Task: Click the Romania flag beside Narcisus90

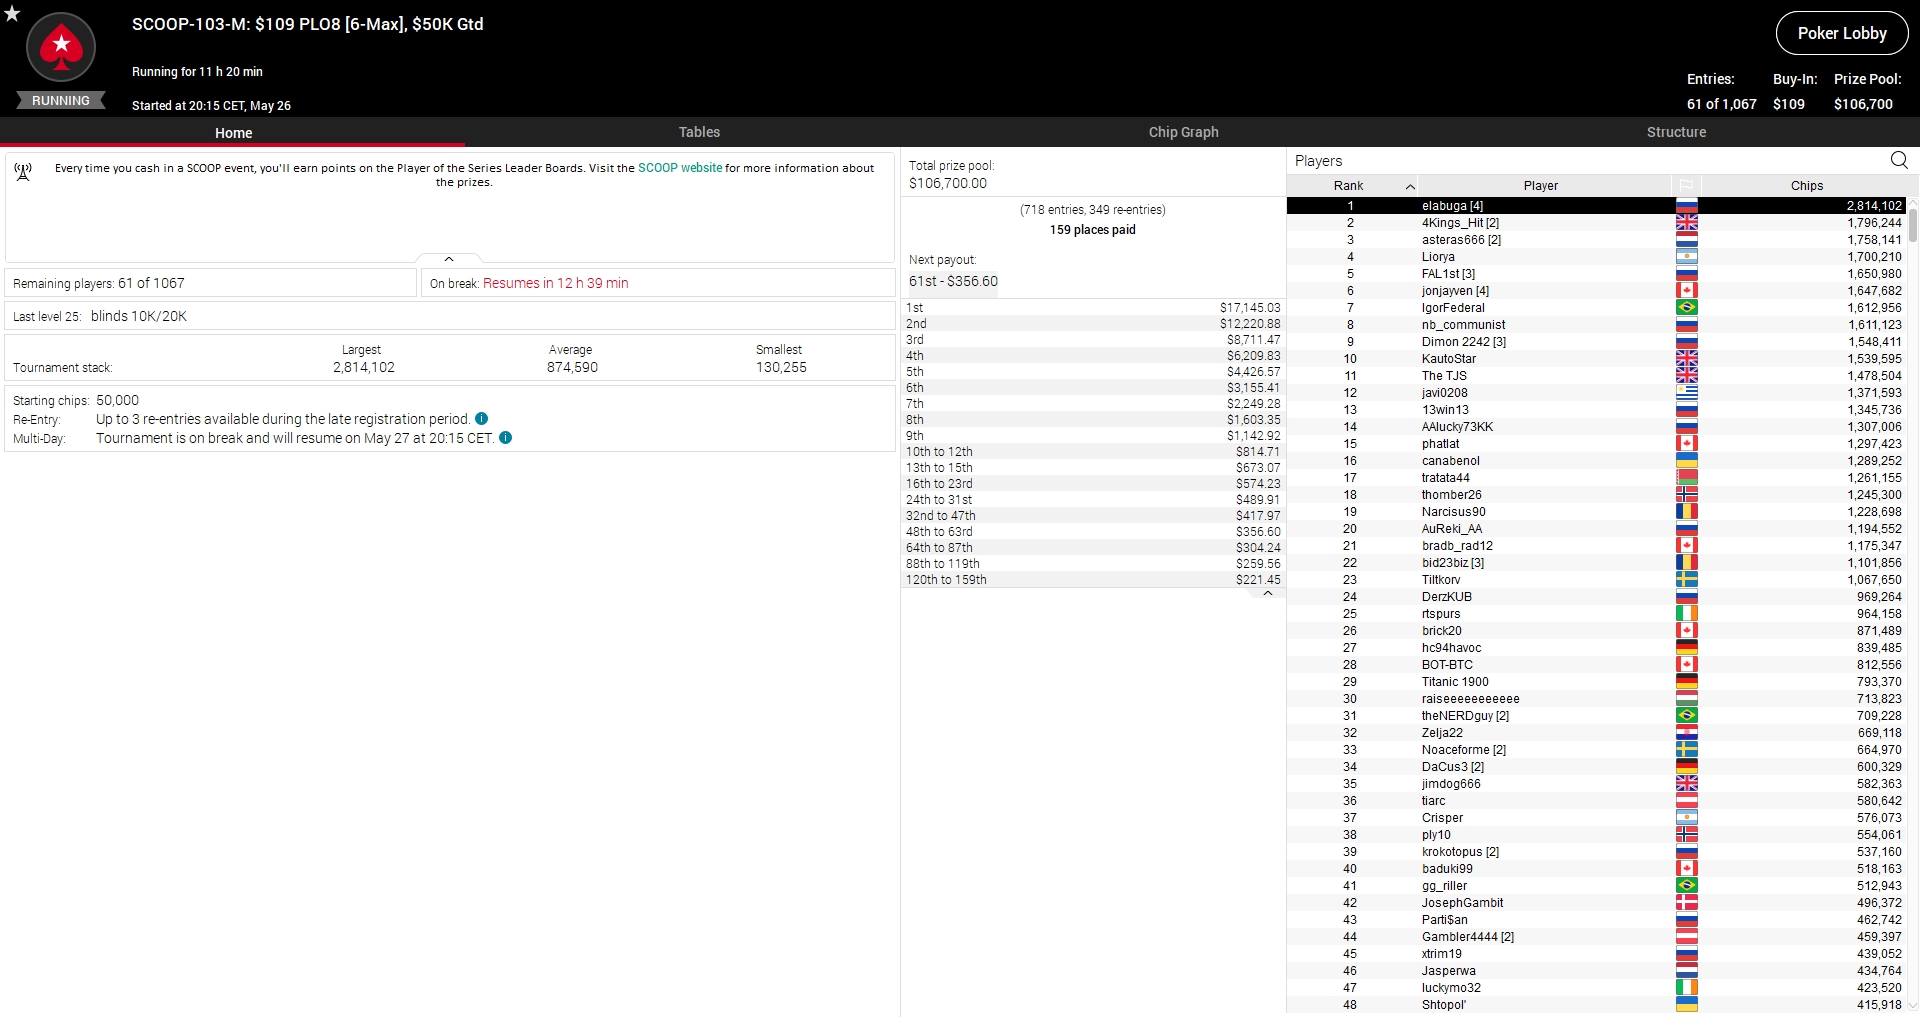Action: (x=1687, y=512)
